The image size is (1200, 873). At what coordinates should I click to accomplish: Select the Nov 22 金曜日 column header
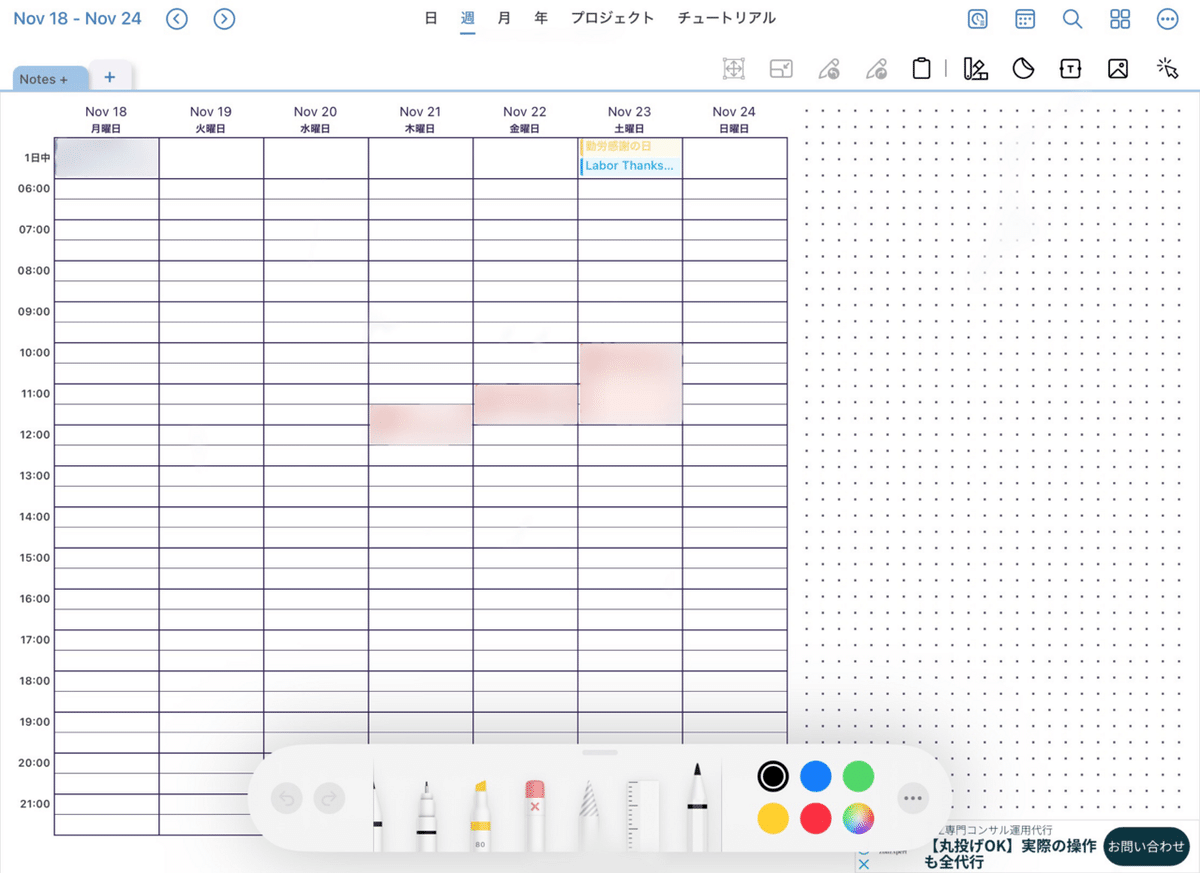[x=525, y=119]
